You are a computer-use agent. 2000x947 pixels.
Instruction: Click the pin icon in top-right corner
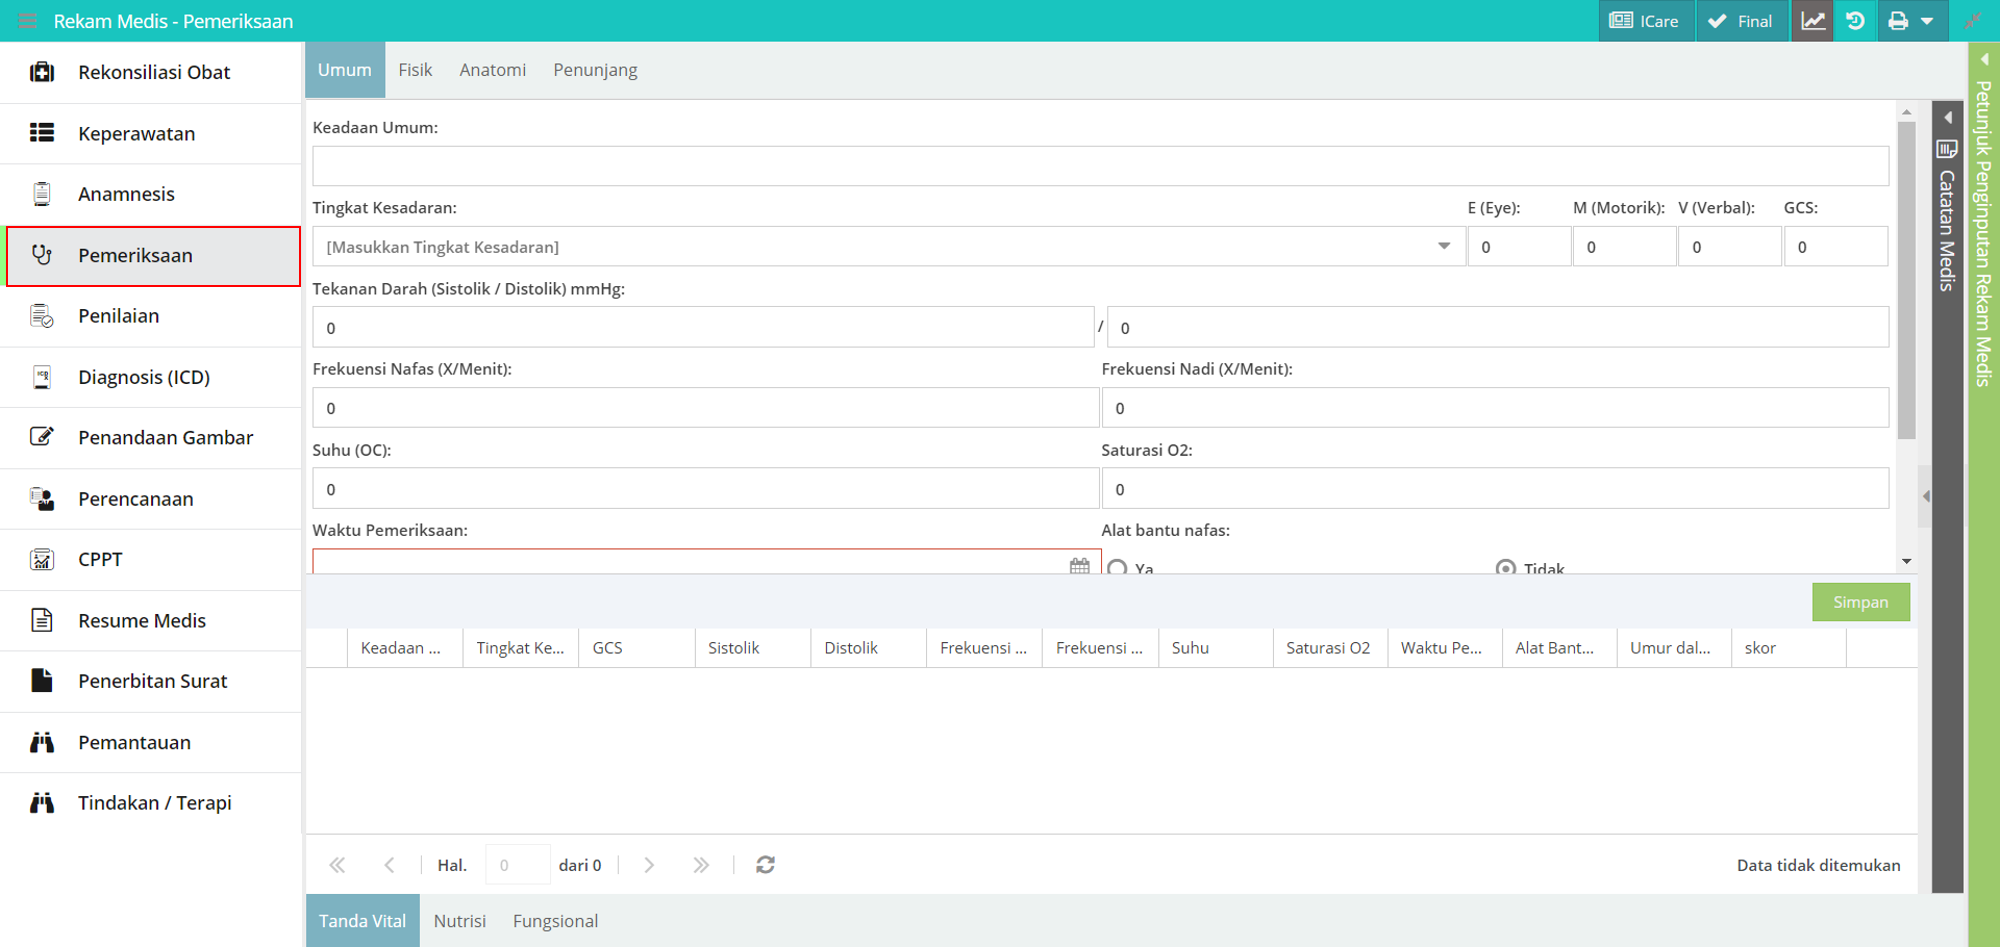click(x=1973, y=21)
